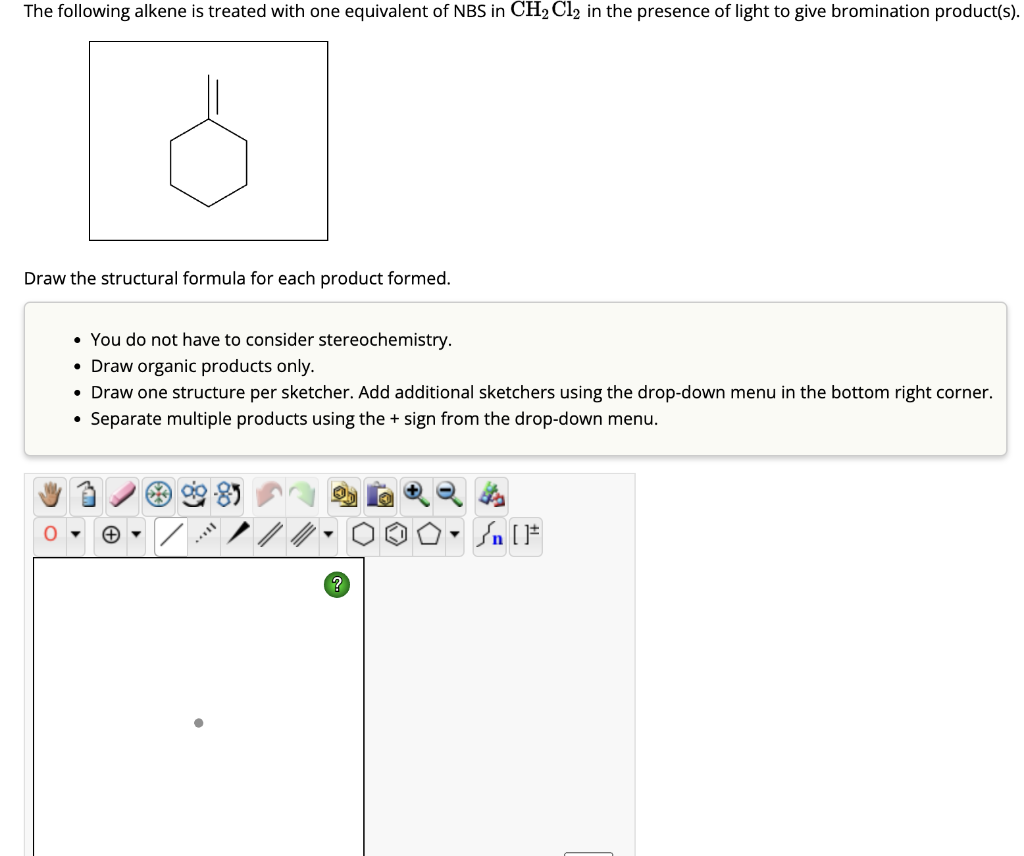Click the methylenecyclohexane structure image
Viewport: 1024px width, 856px height.
(208, 141)
